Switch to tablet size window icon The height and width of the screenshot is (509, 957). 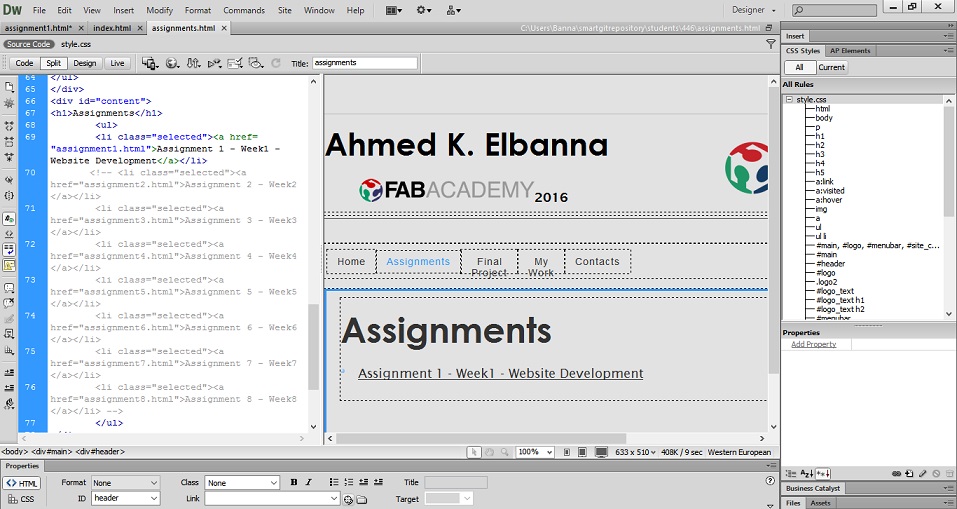pos(582,452)
